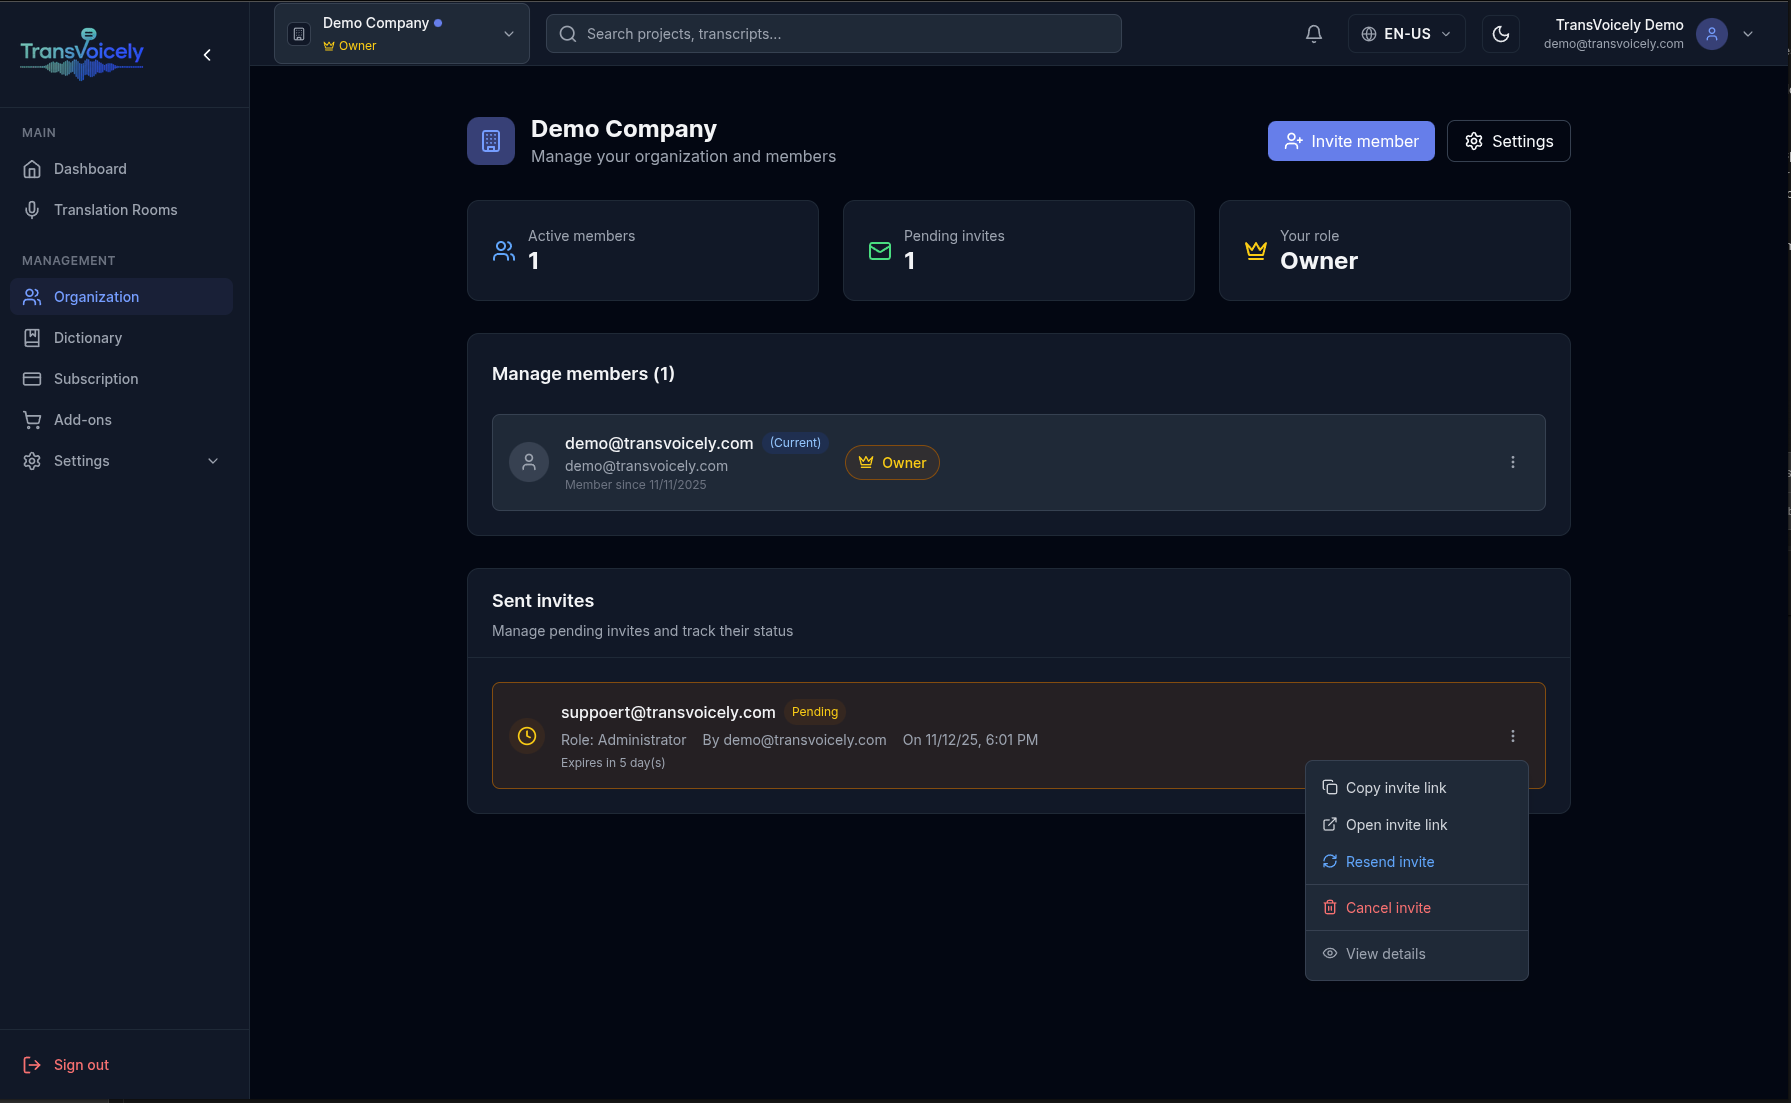Open the EN-US language dropdown
Viewport: 1791px width, 1103px height.
[1406, 33]
